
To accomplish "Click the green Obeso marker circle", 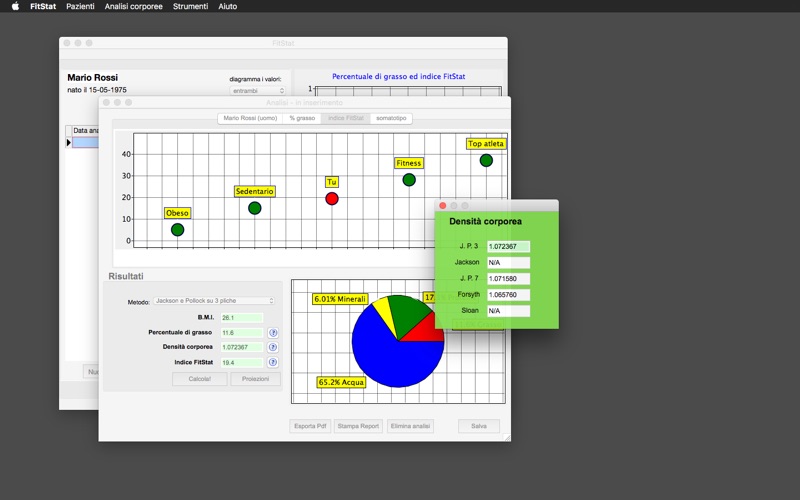I will pyautogui.click(x=178, y=230).
